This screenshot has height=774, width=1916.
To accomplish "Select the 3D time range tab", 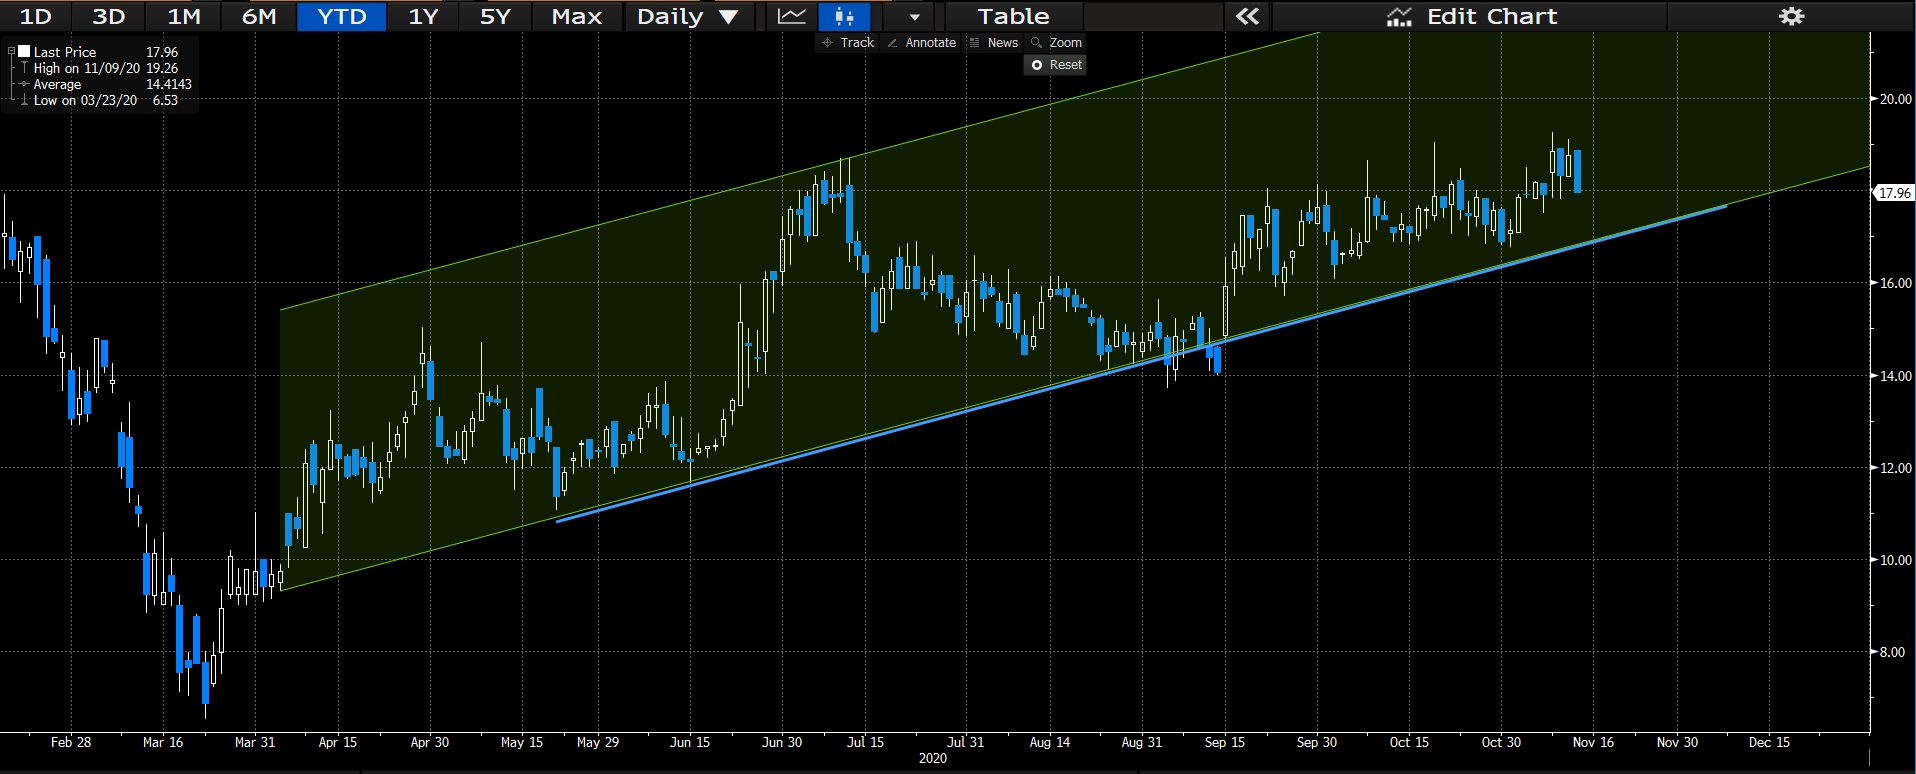I will click(109, 16).
